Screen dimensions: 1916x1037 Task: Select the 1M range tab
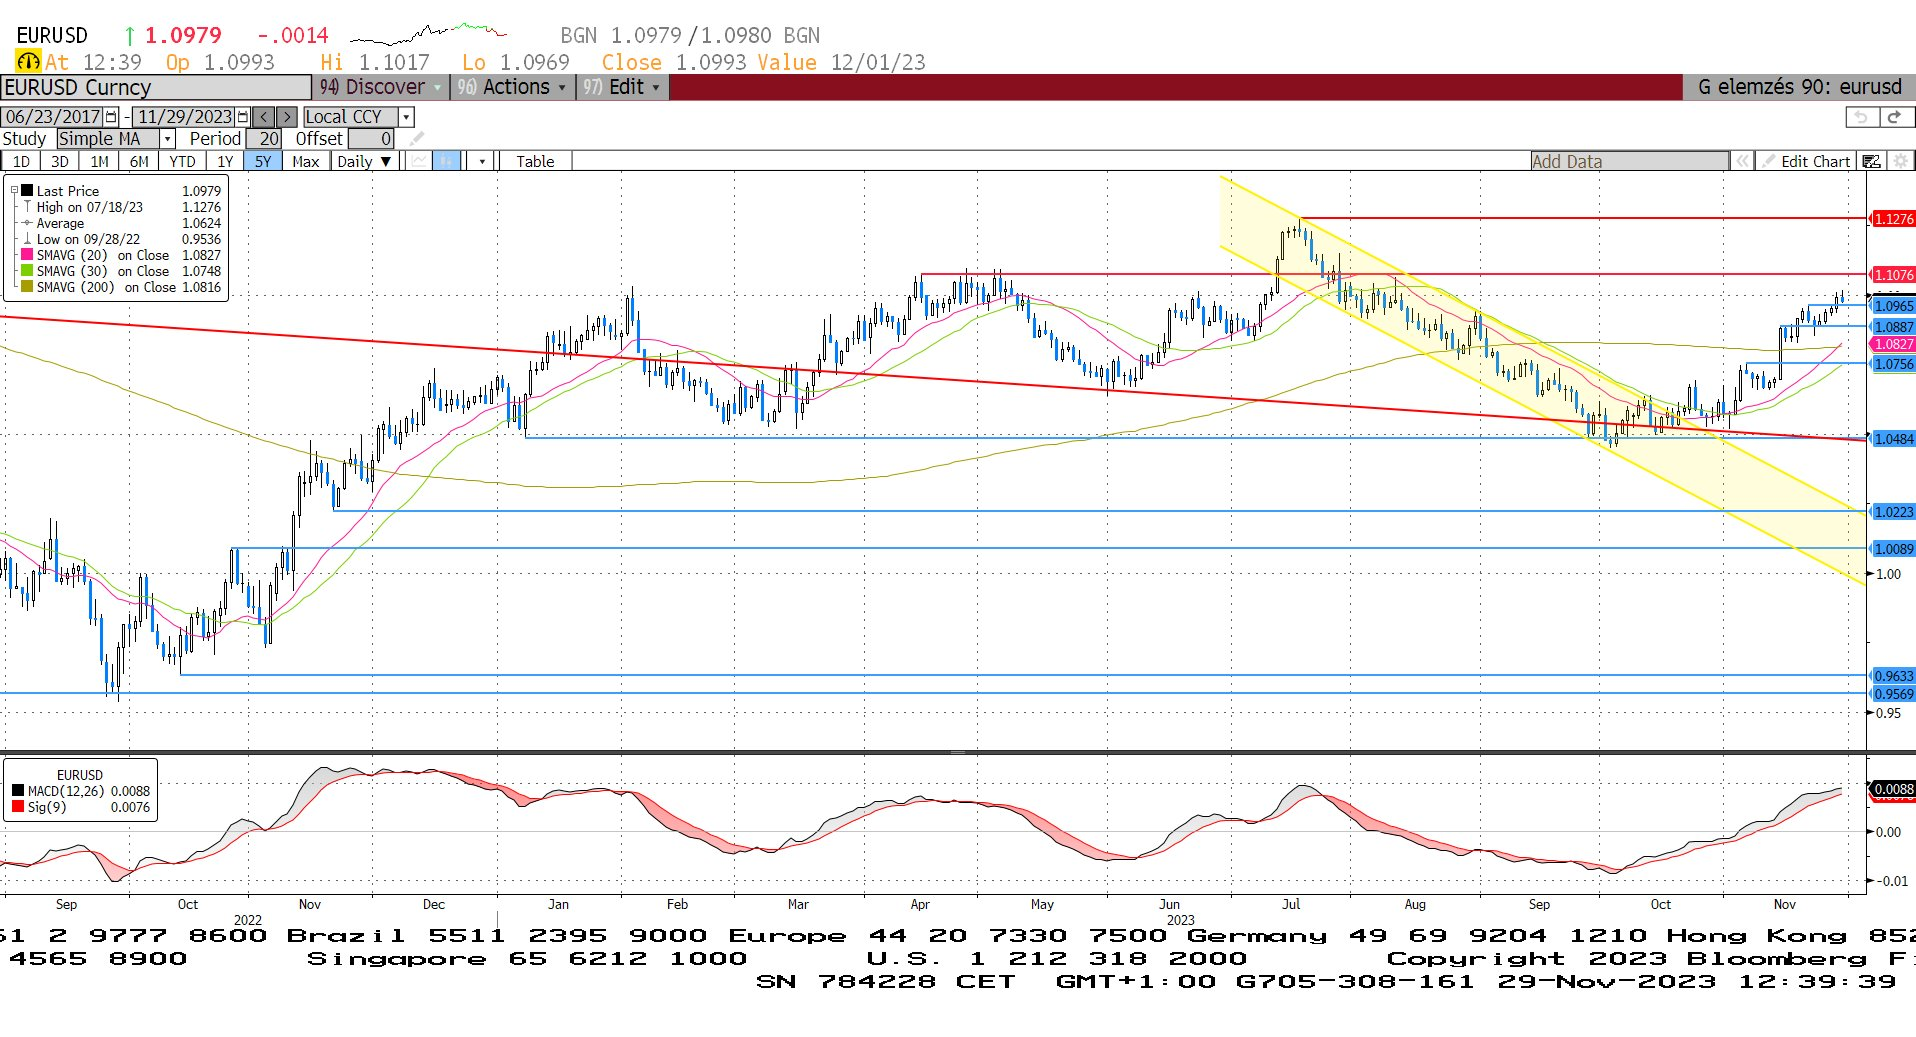99,161
